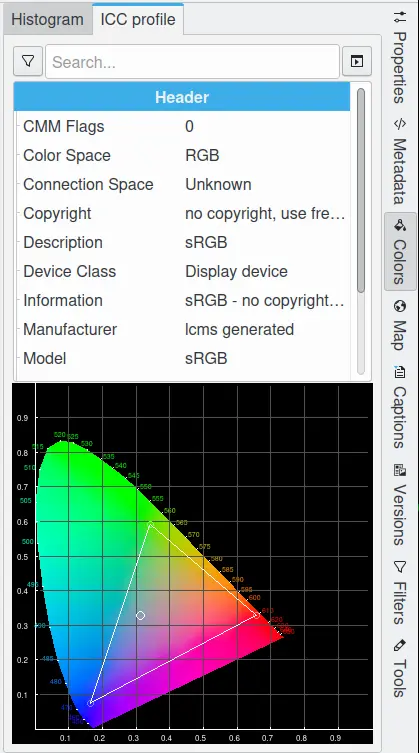This screenshot has width=419, height=753.
Task: Select the ICC profile tab
Action: coord(137,20)
